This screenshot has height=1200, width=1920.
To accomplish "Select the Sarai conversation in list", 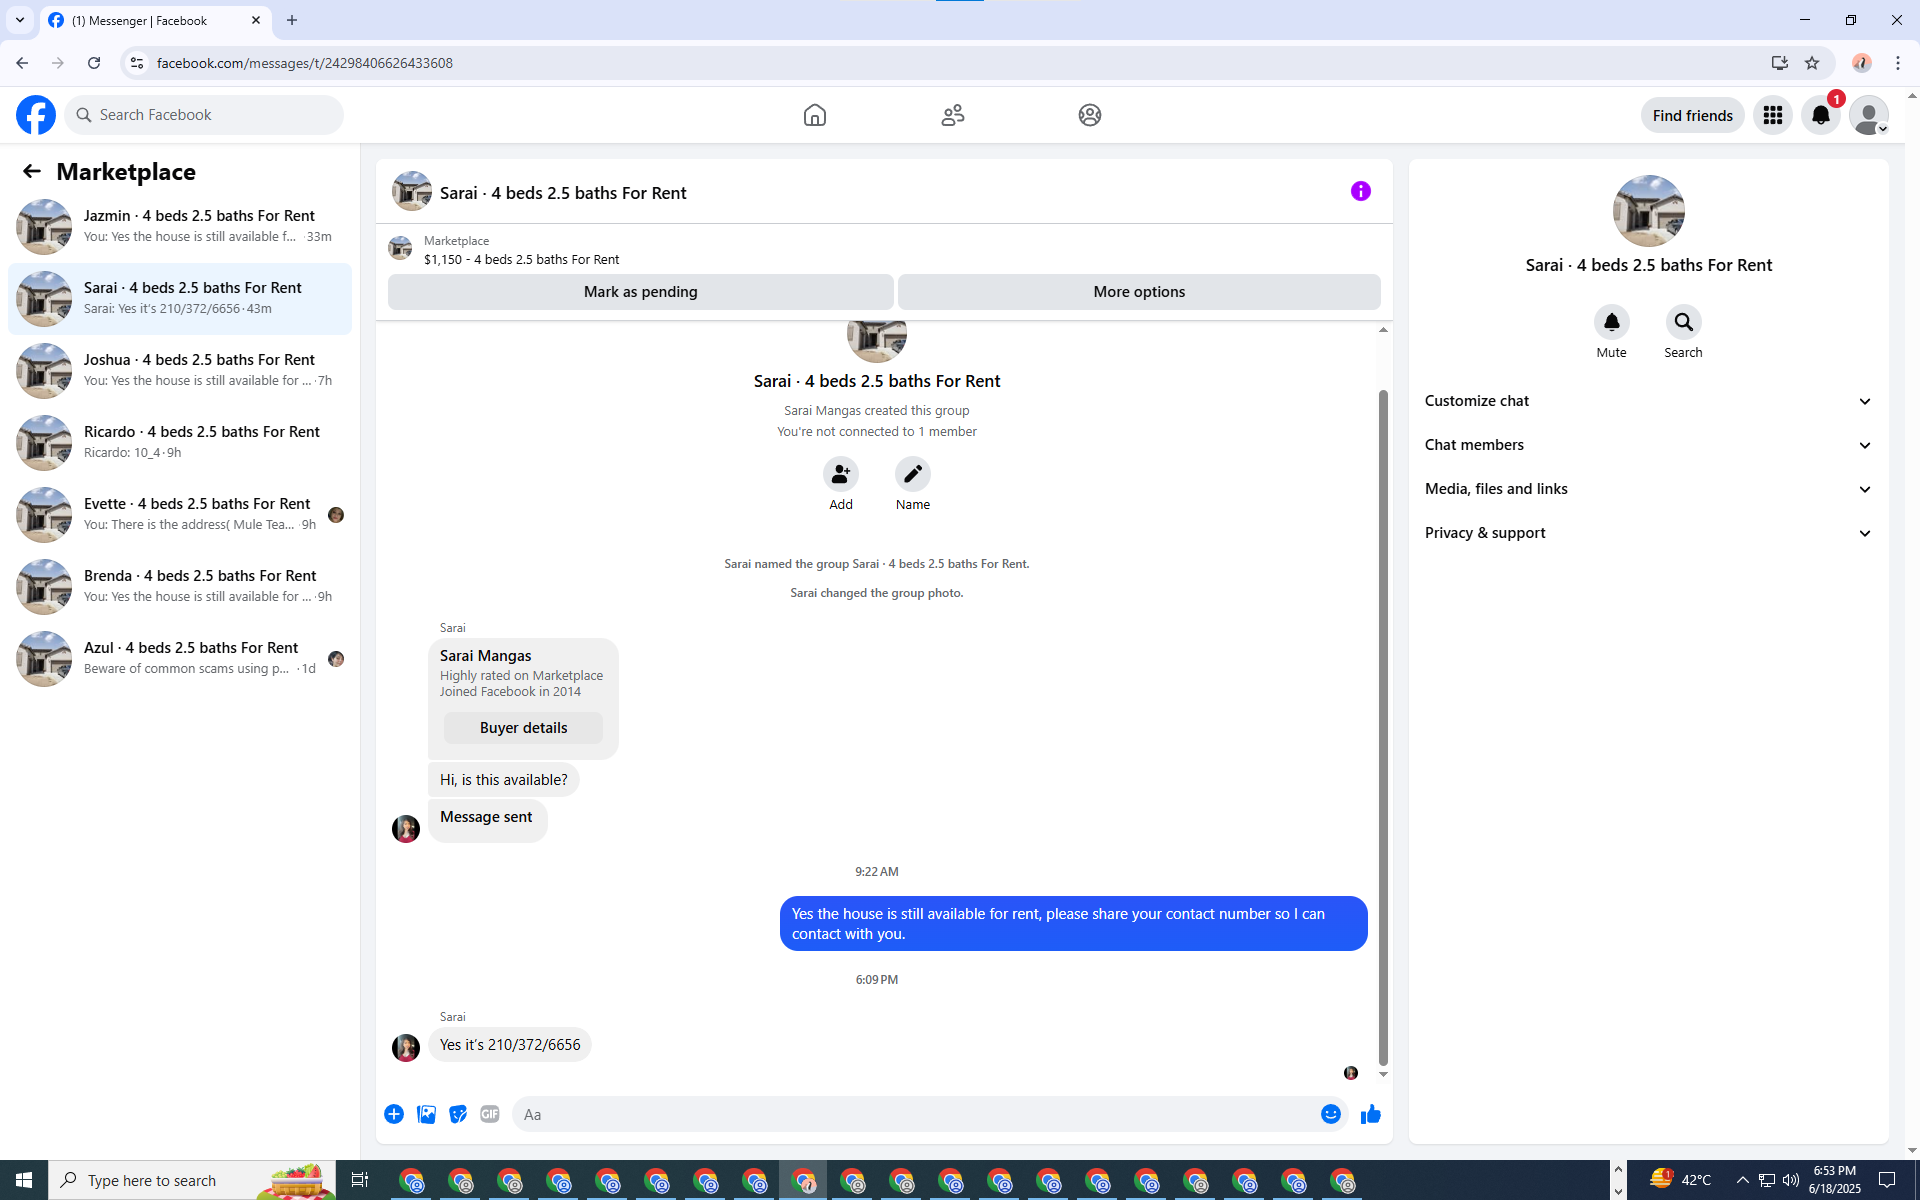I will coord(180,299).
